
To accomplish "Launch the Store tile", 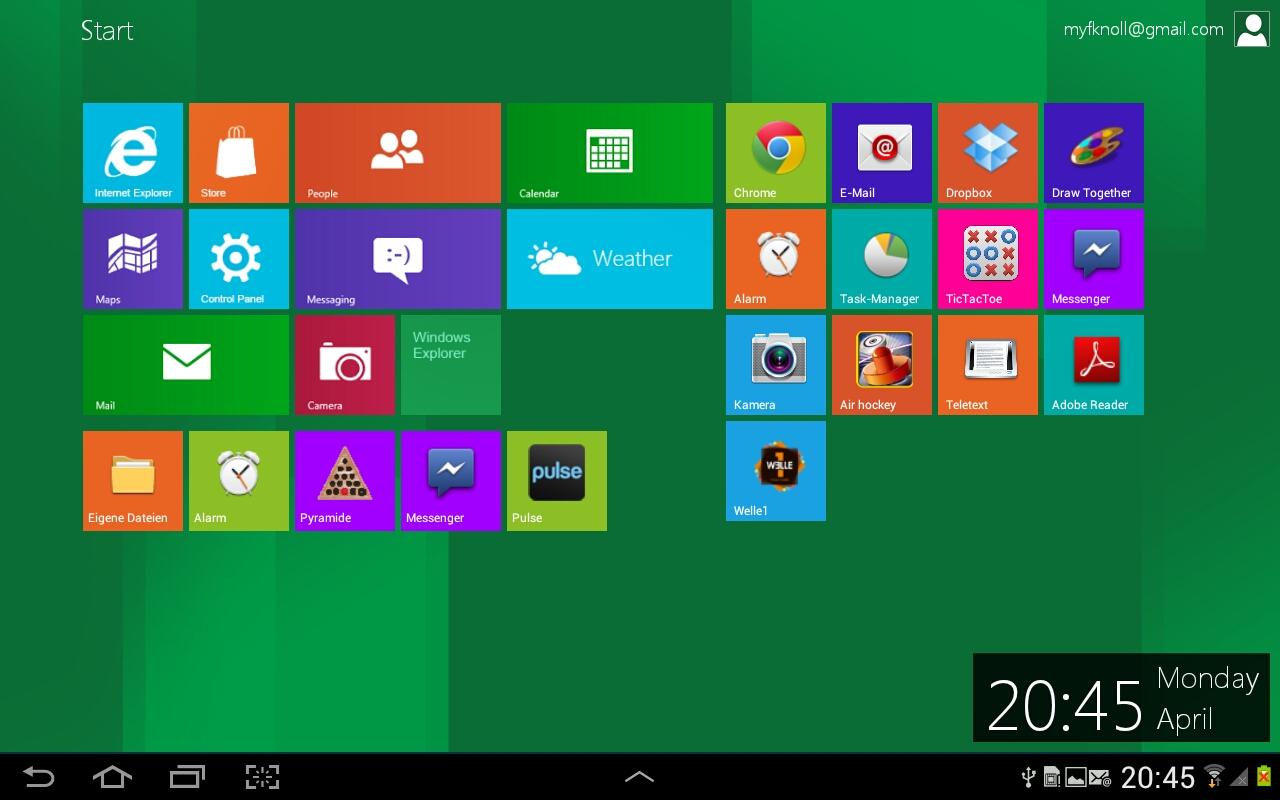I will click(239, 153).
